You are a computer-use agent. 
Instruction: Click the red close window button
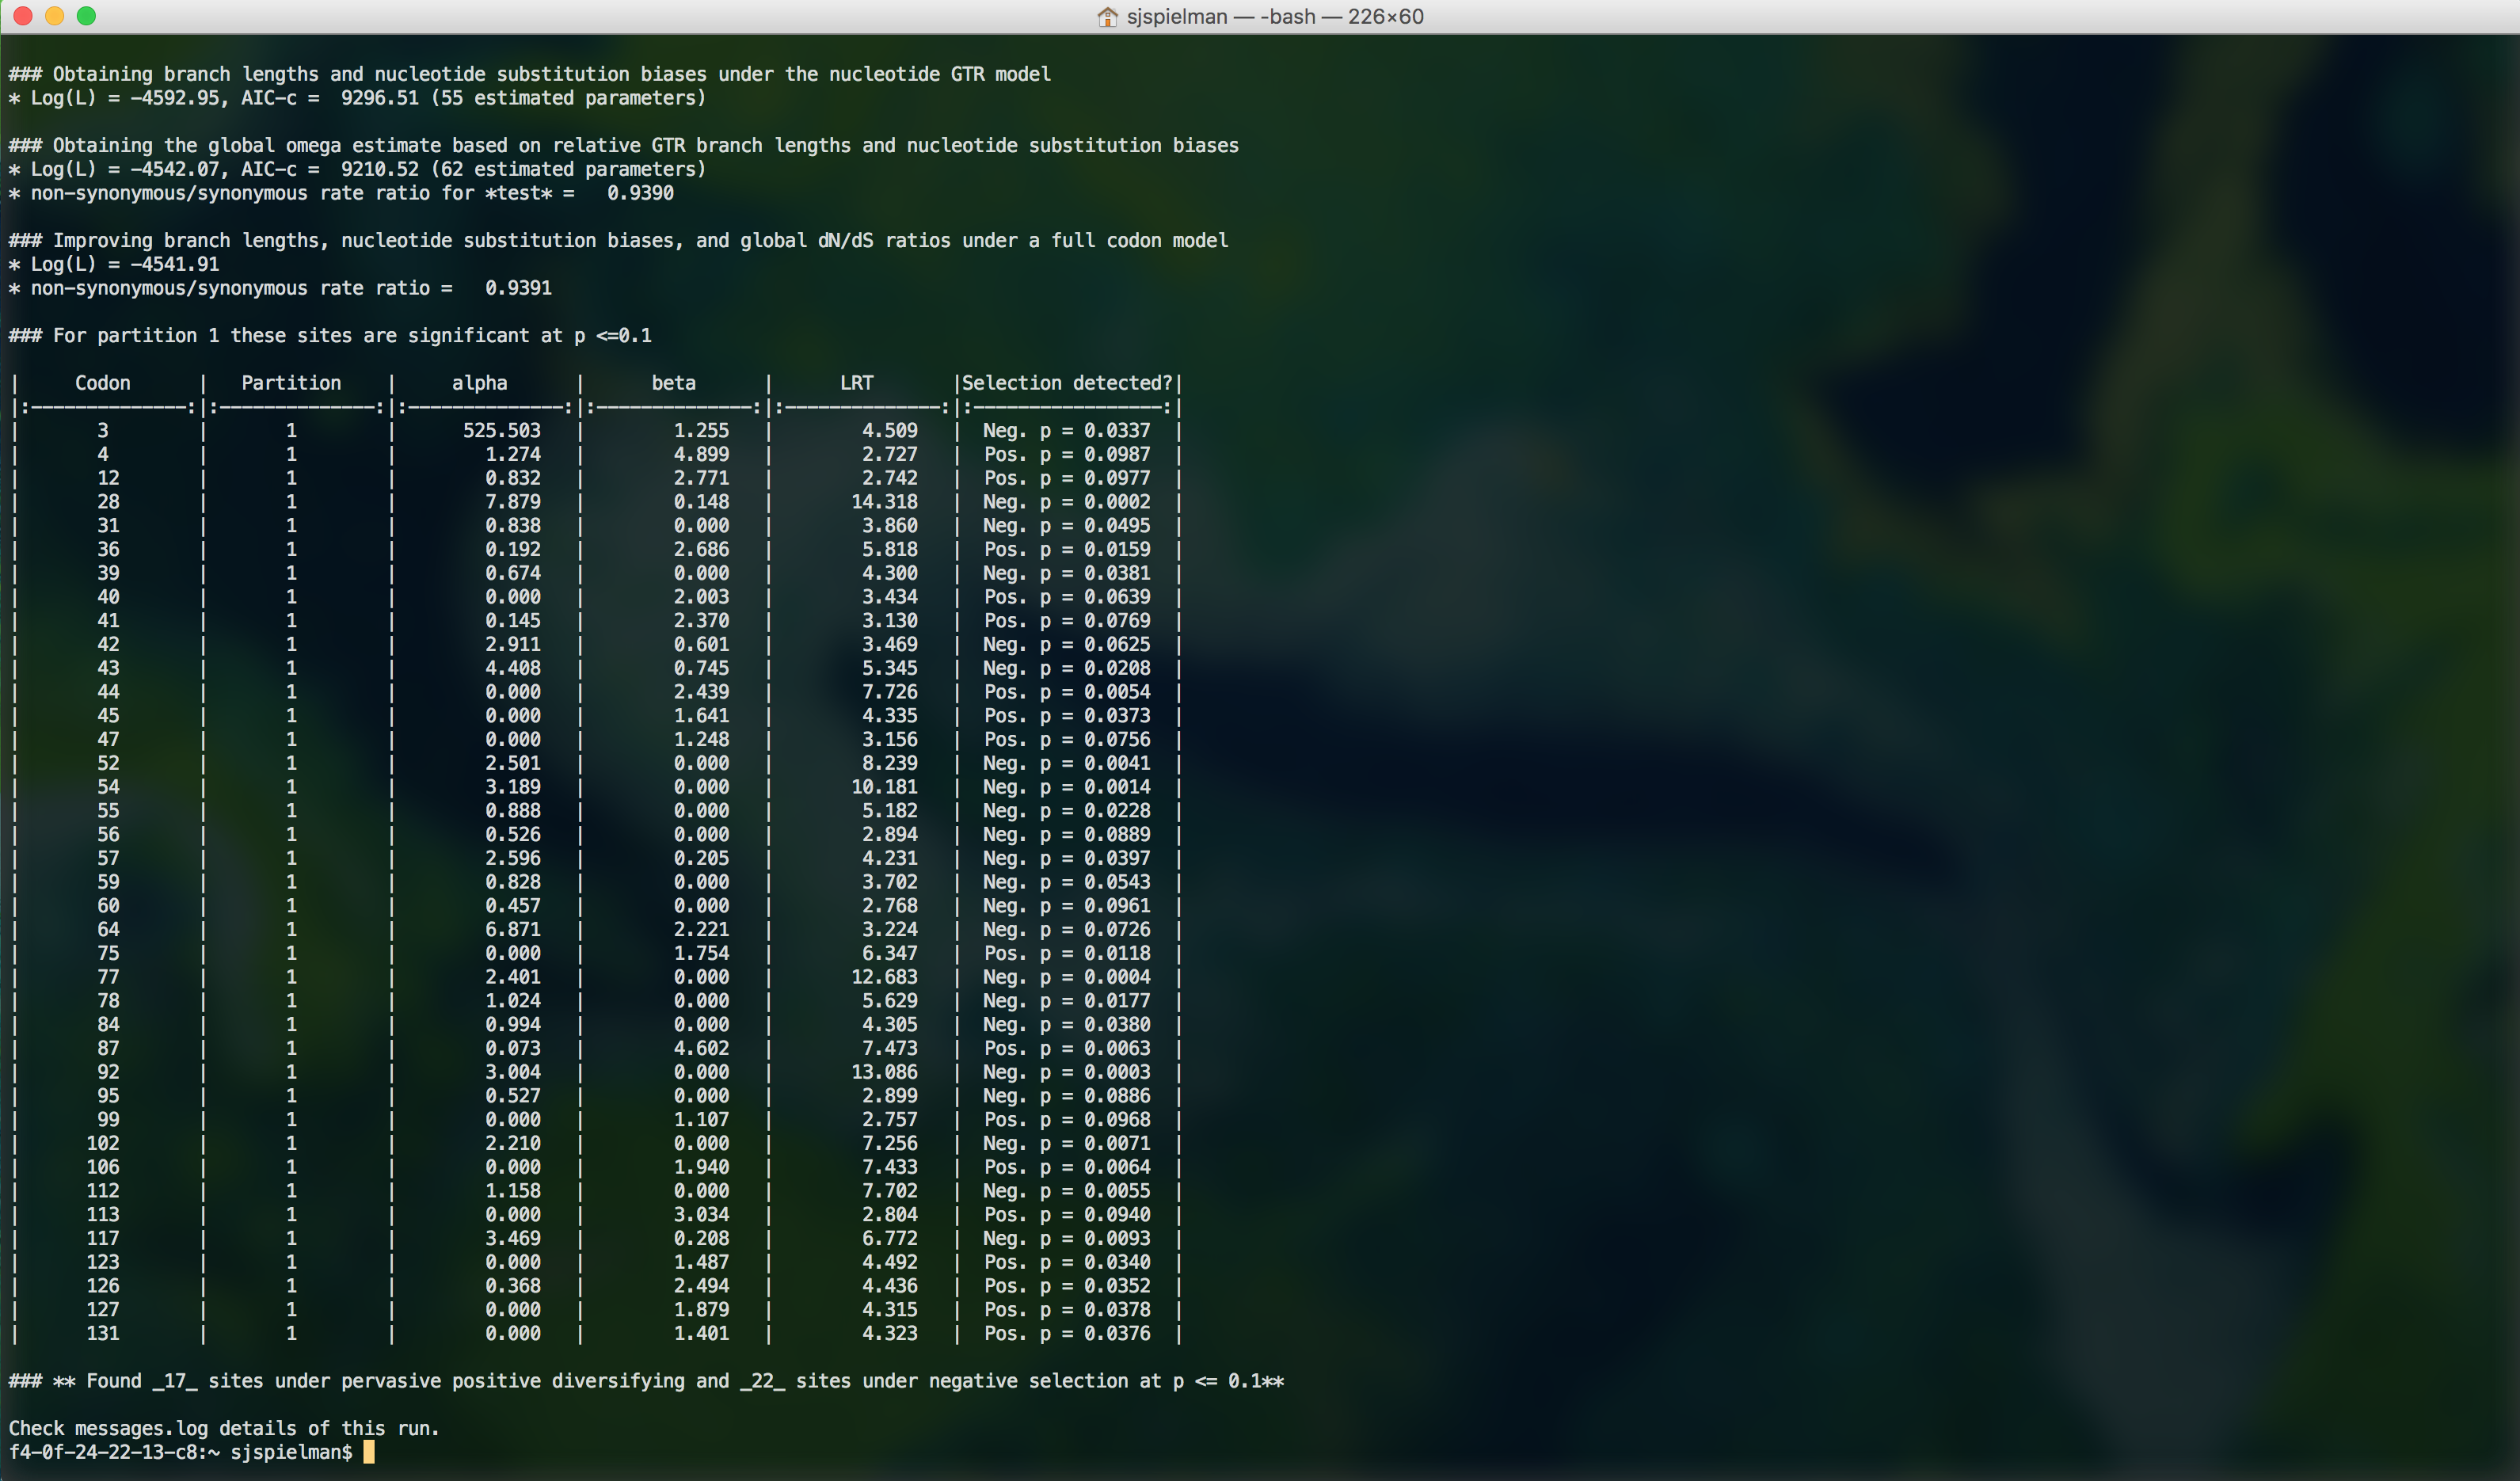[22, 16]
